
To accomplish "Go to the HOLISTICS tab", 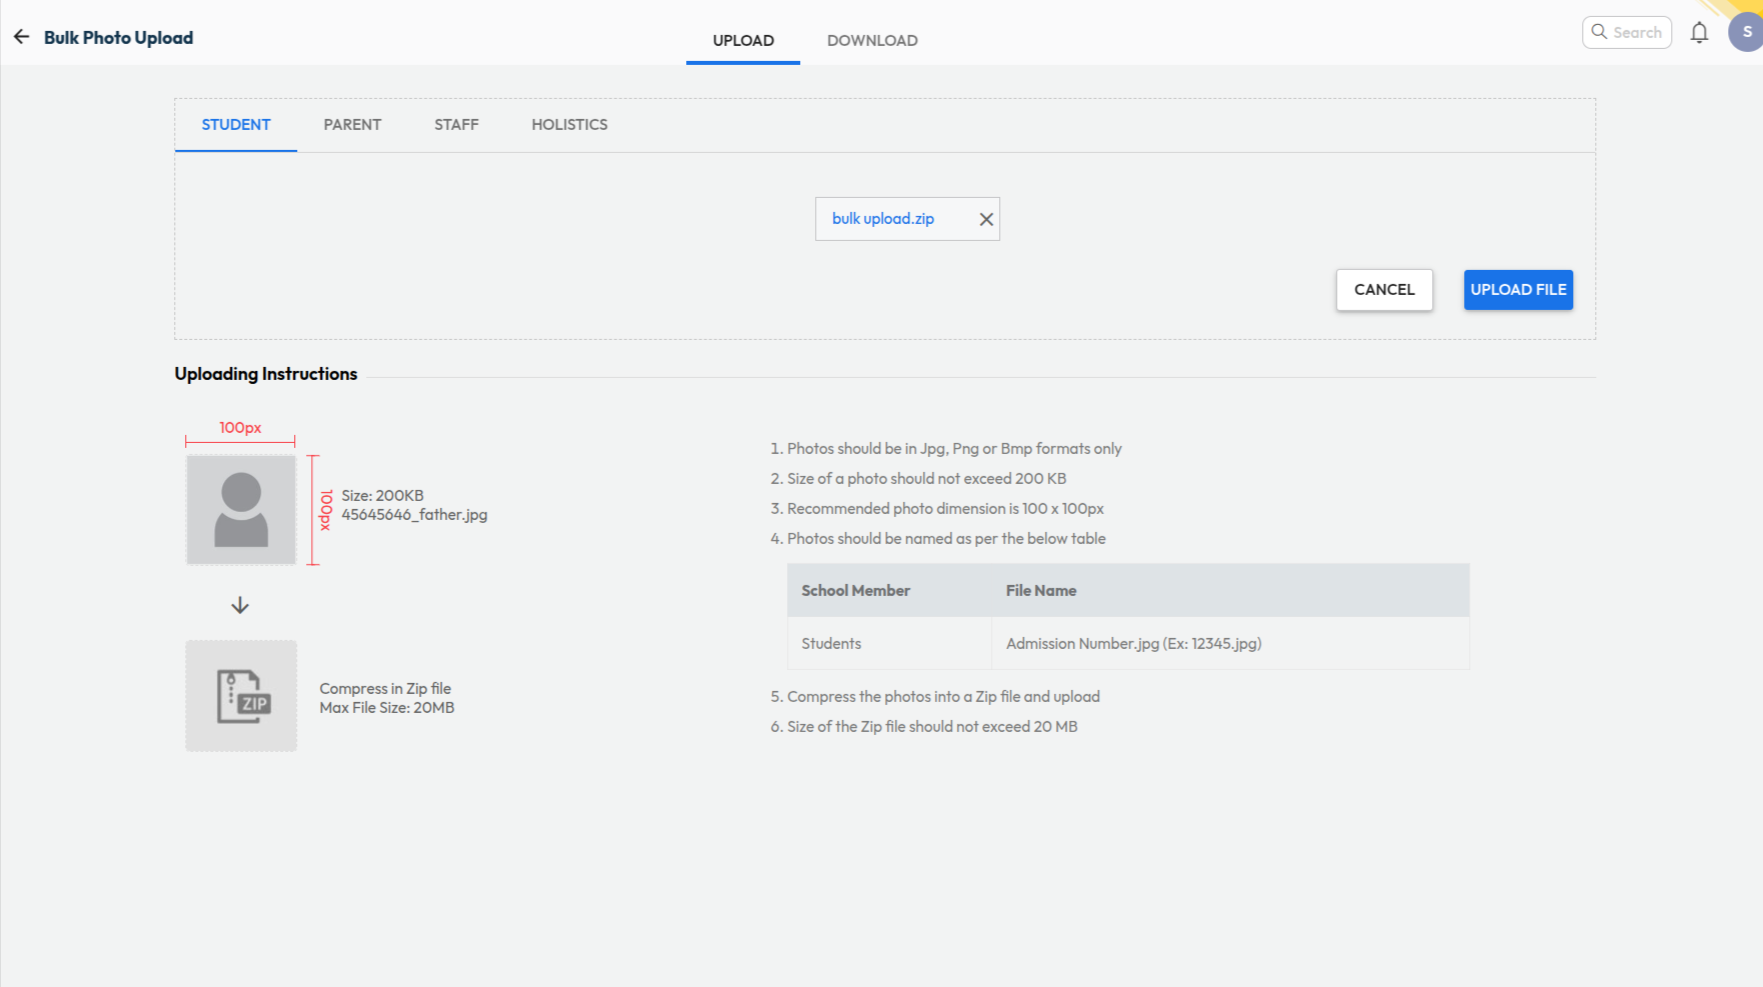I will (569, 125).
